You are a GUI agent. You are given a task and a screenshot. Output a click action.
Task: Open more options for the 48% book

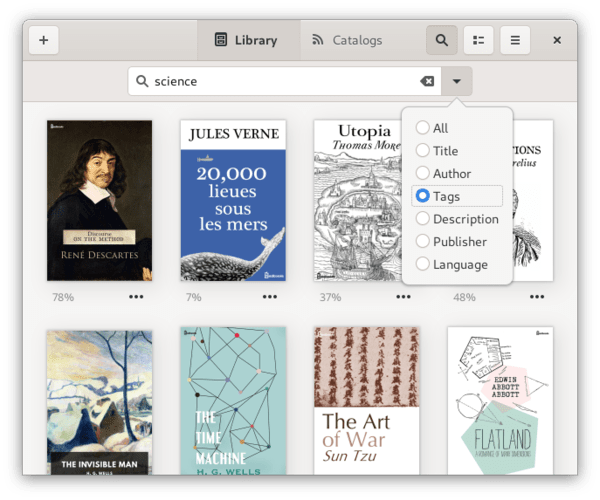[537, 297]
